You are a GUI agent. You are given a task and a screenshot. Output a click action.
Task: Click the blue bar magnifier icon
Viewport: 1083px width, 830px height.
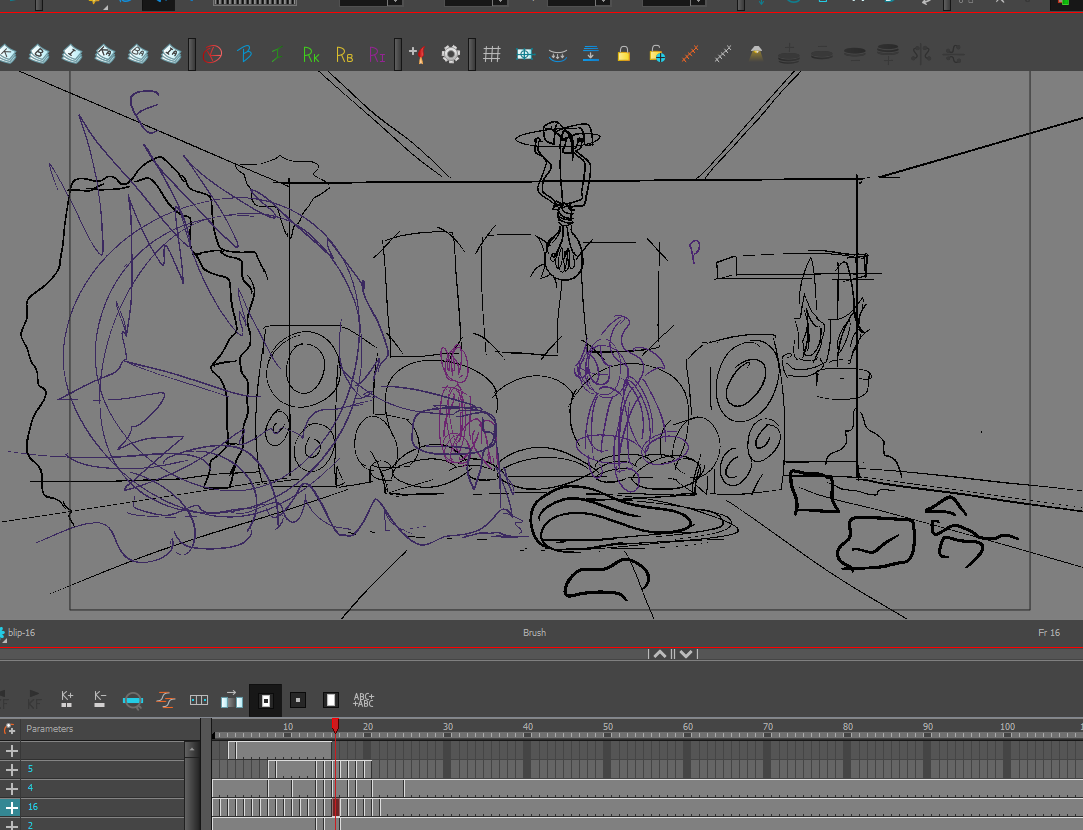tap(133, 701)
